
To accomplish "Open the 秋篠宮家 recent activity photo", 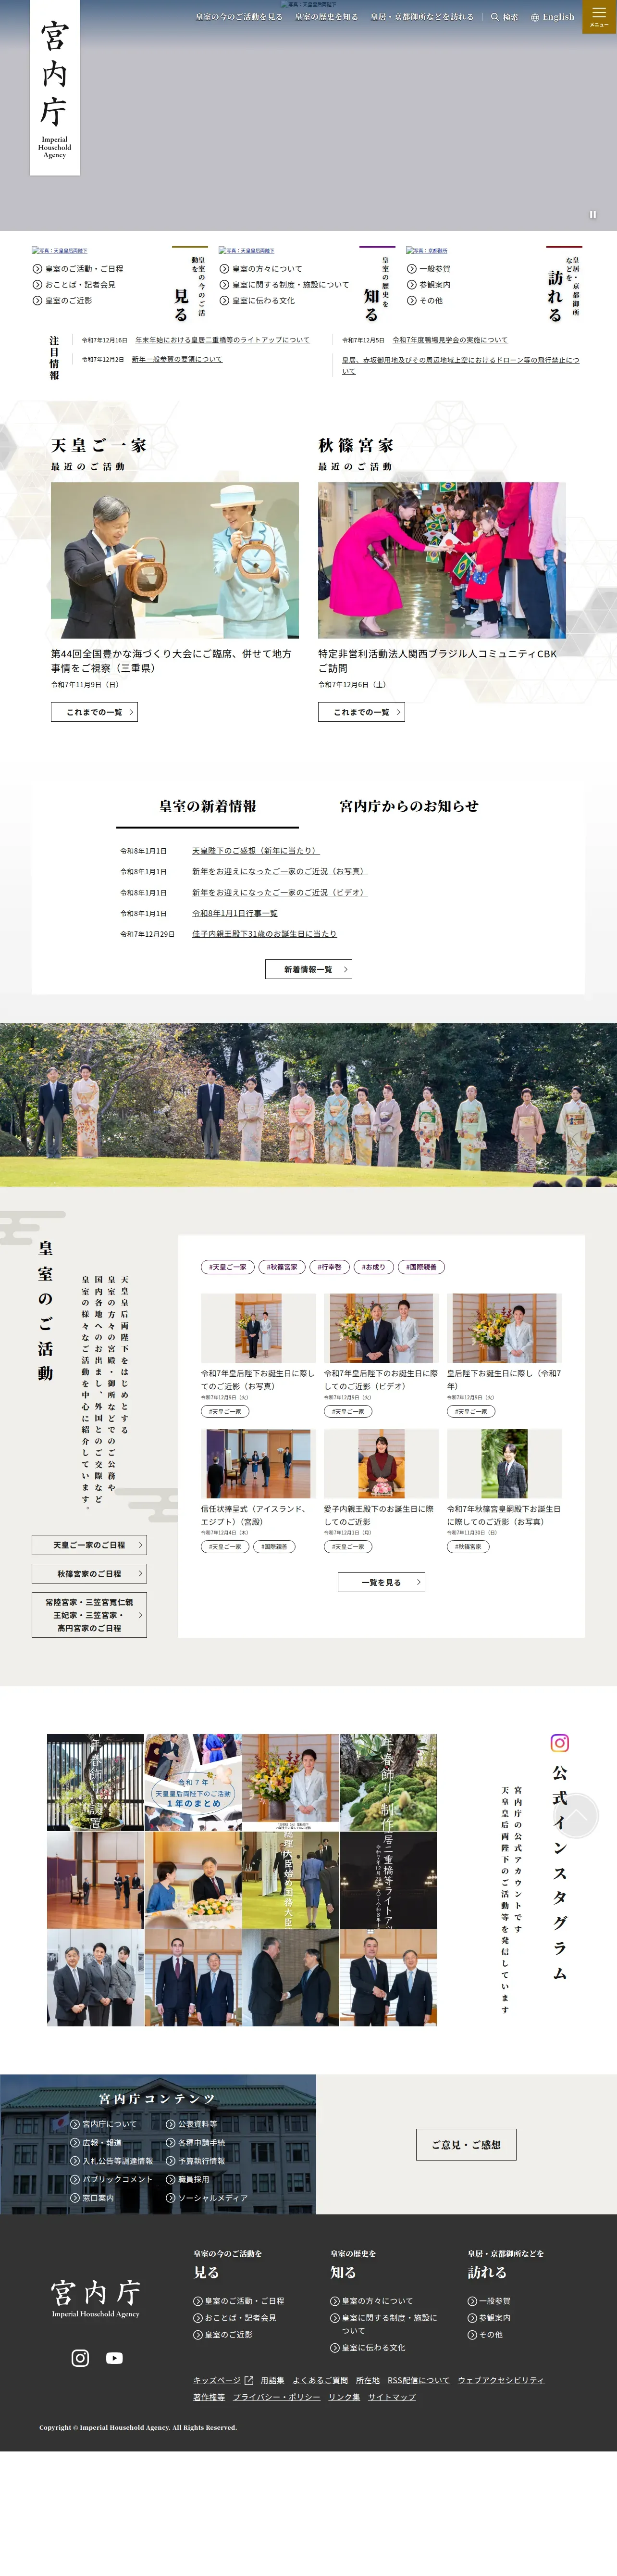I will (x=442, y=560).
